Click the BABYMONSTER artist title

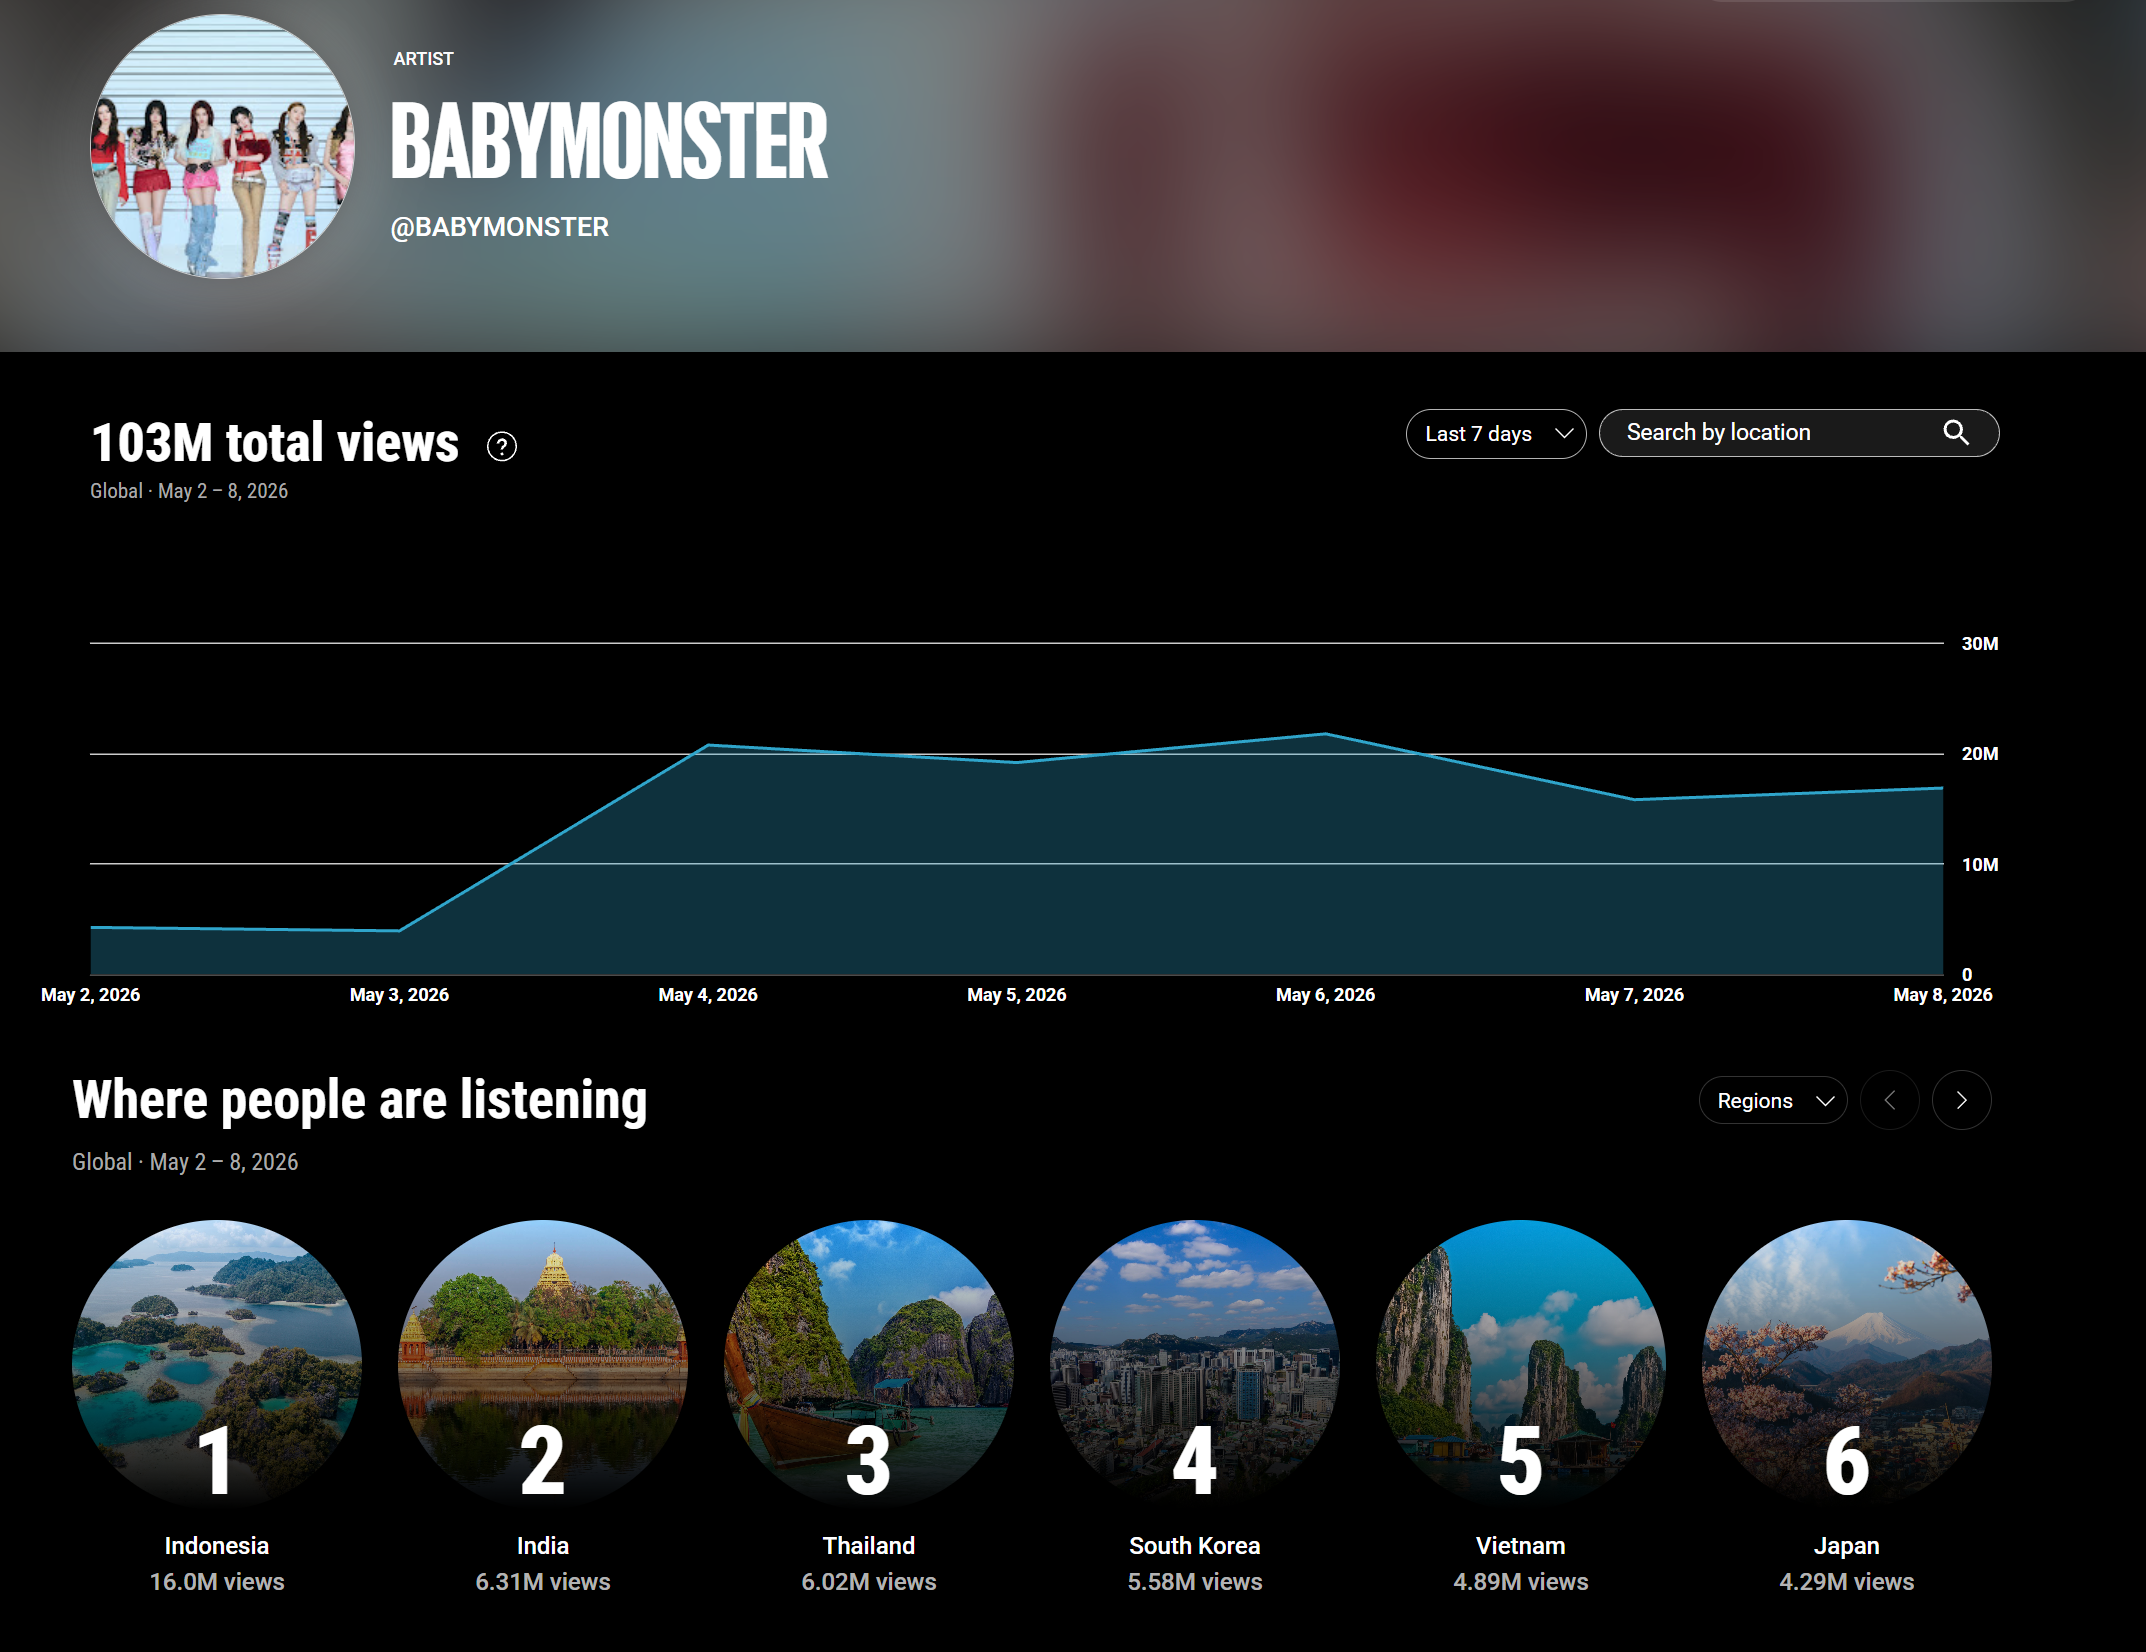(609, 141)
